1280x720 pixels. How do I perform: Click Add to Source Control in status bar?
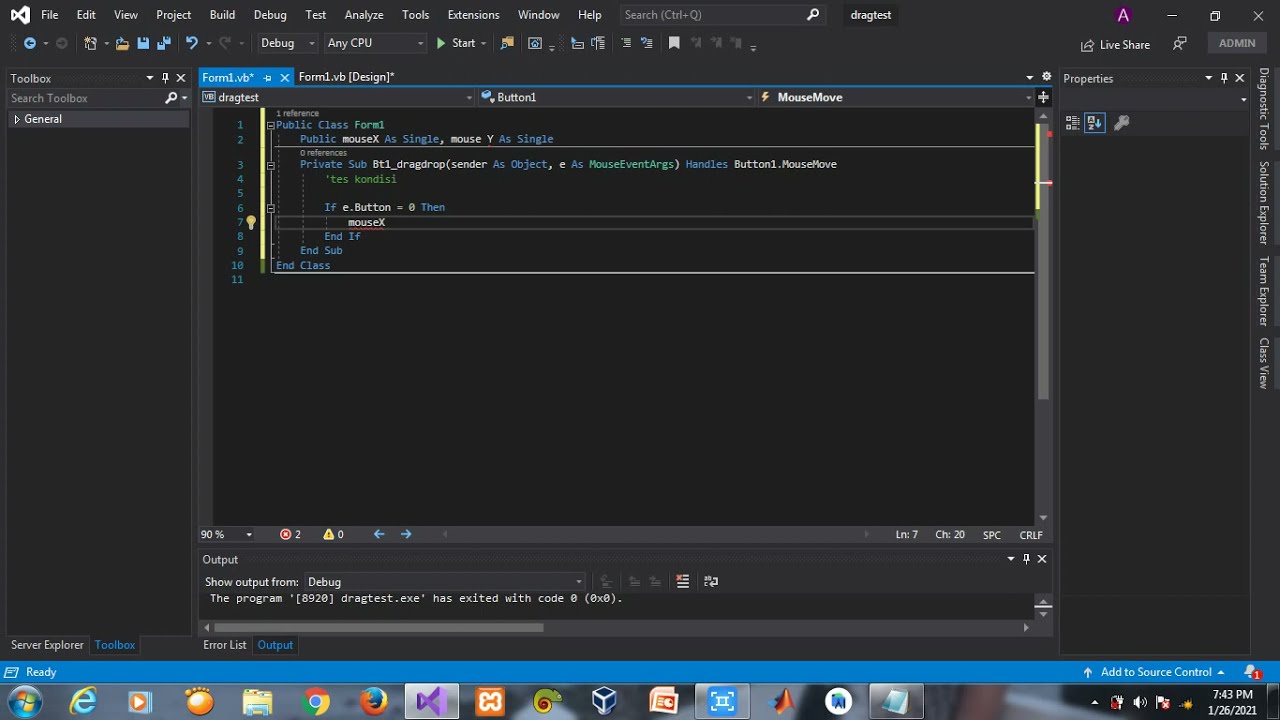1155,672
